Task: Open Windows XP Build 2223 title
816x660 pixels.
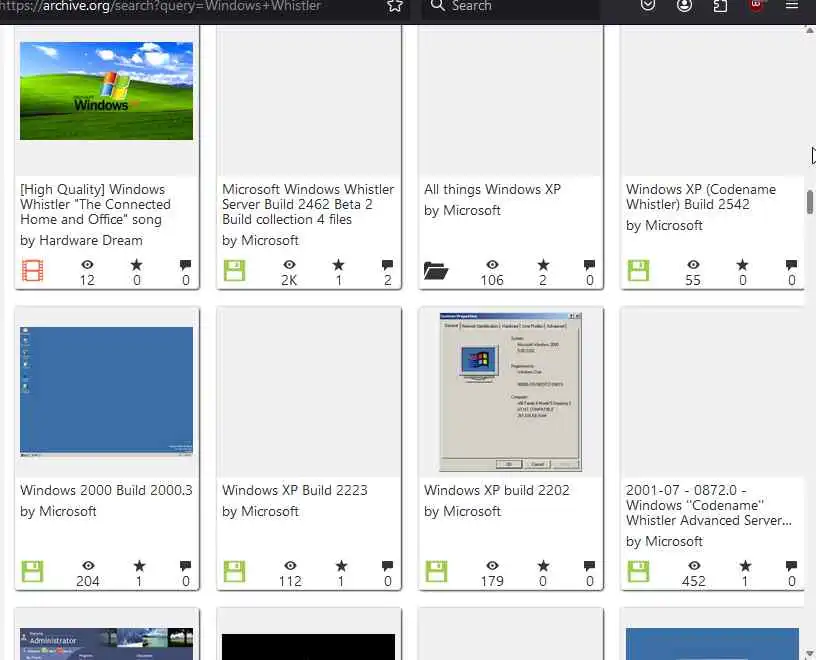Action: pos(295,490)
